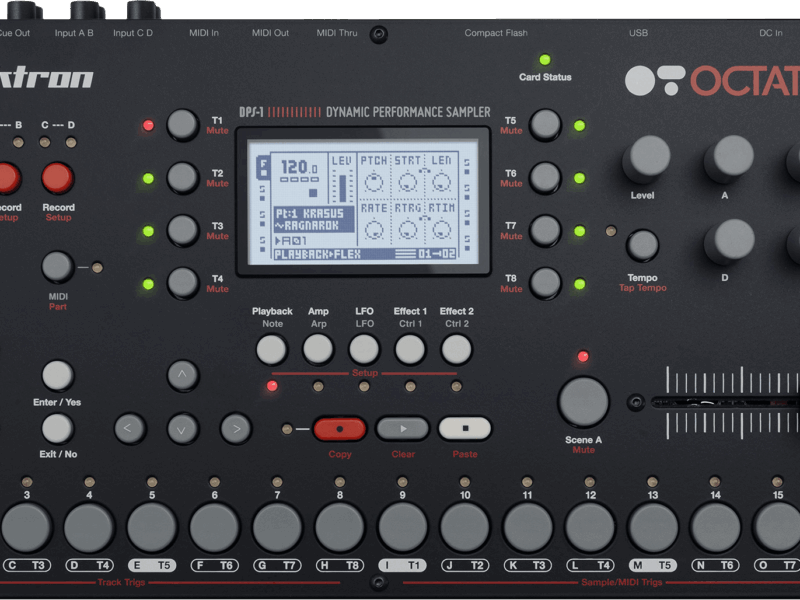Mute track T5
This screenshot has width=800, height=600.
(x=545, y=125)
